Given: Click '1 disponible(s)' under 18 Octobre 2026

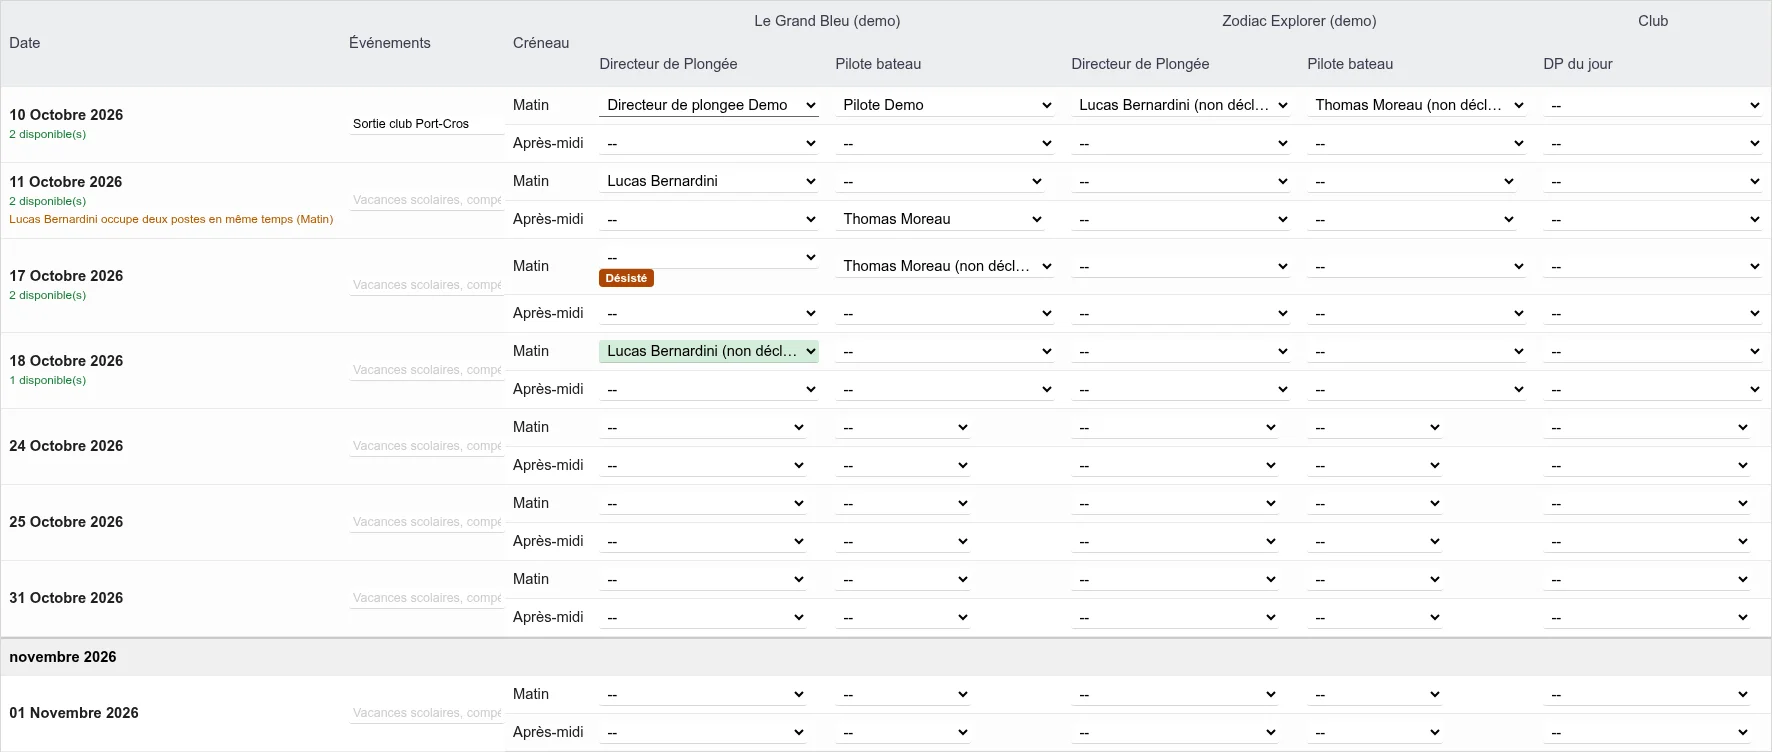Looking at the screenshot, I should [48, 380].
